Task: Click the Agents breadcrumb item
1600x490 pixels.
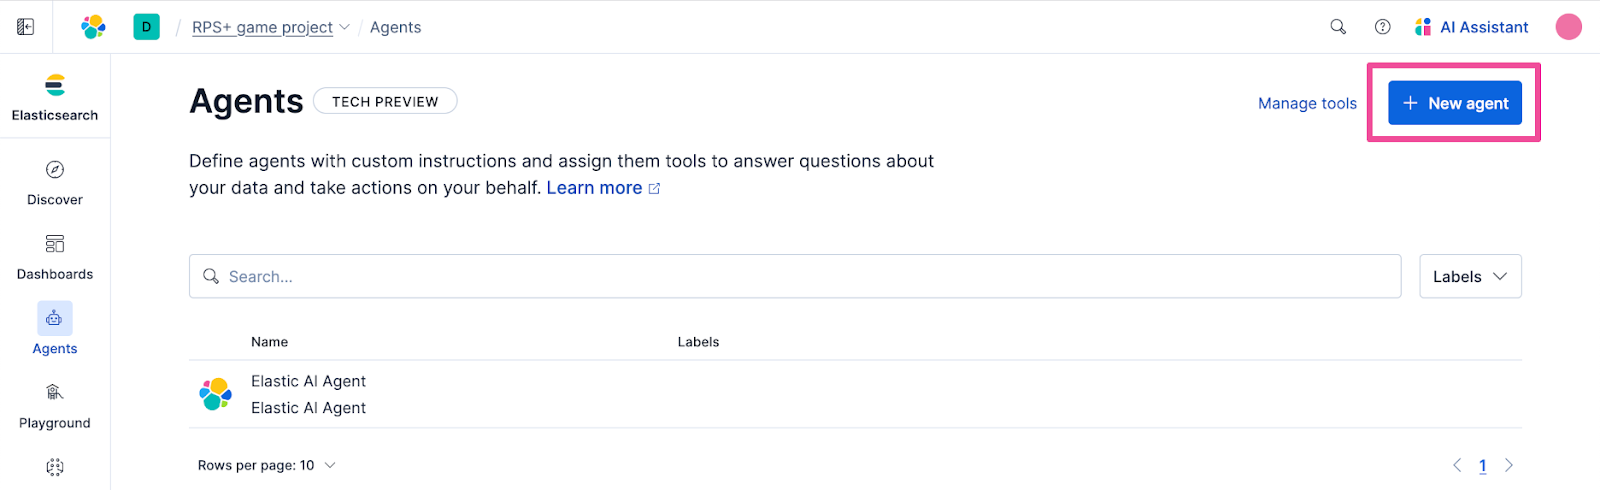Action: click(395, 27)
